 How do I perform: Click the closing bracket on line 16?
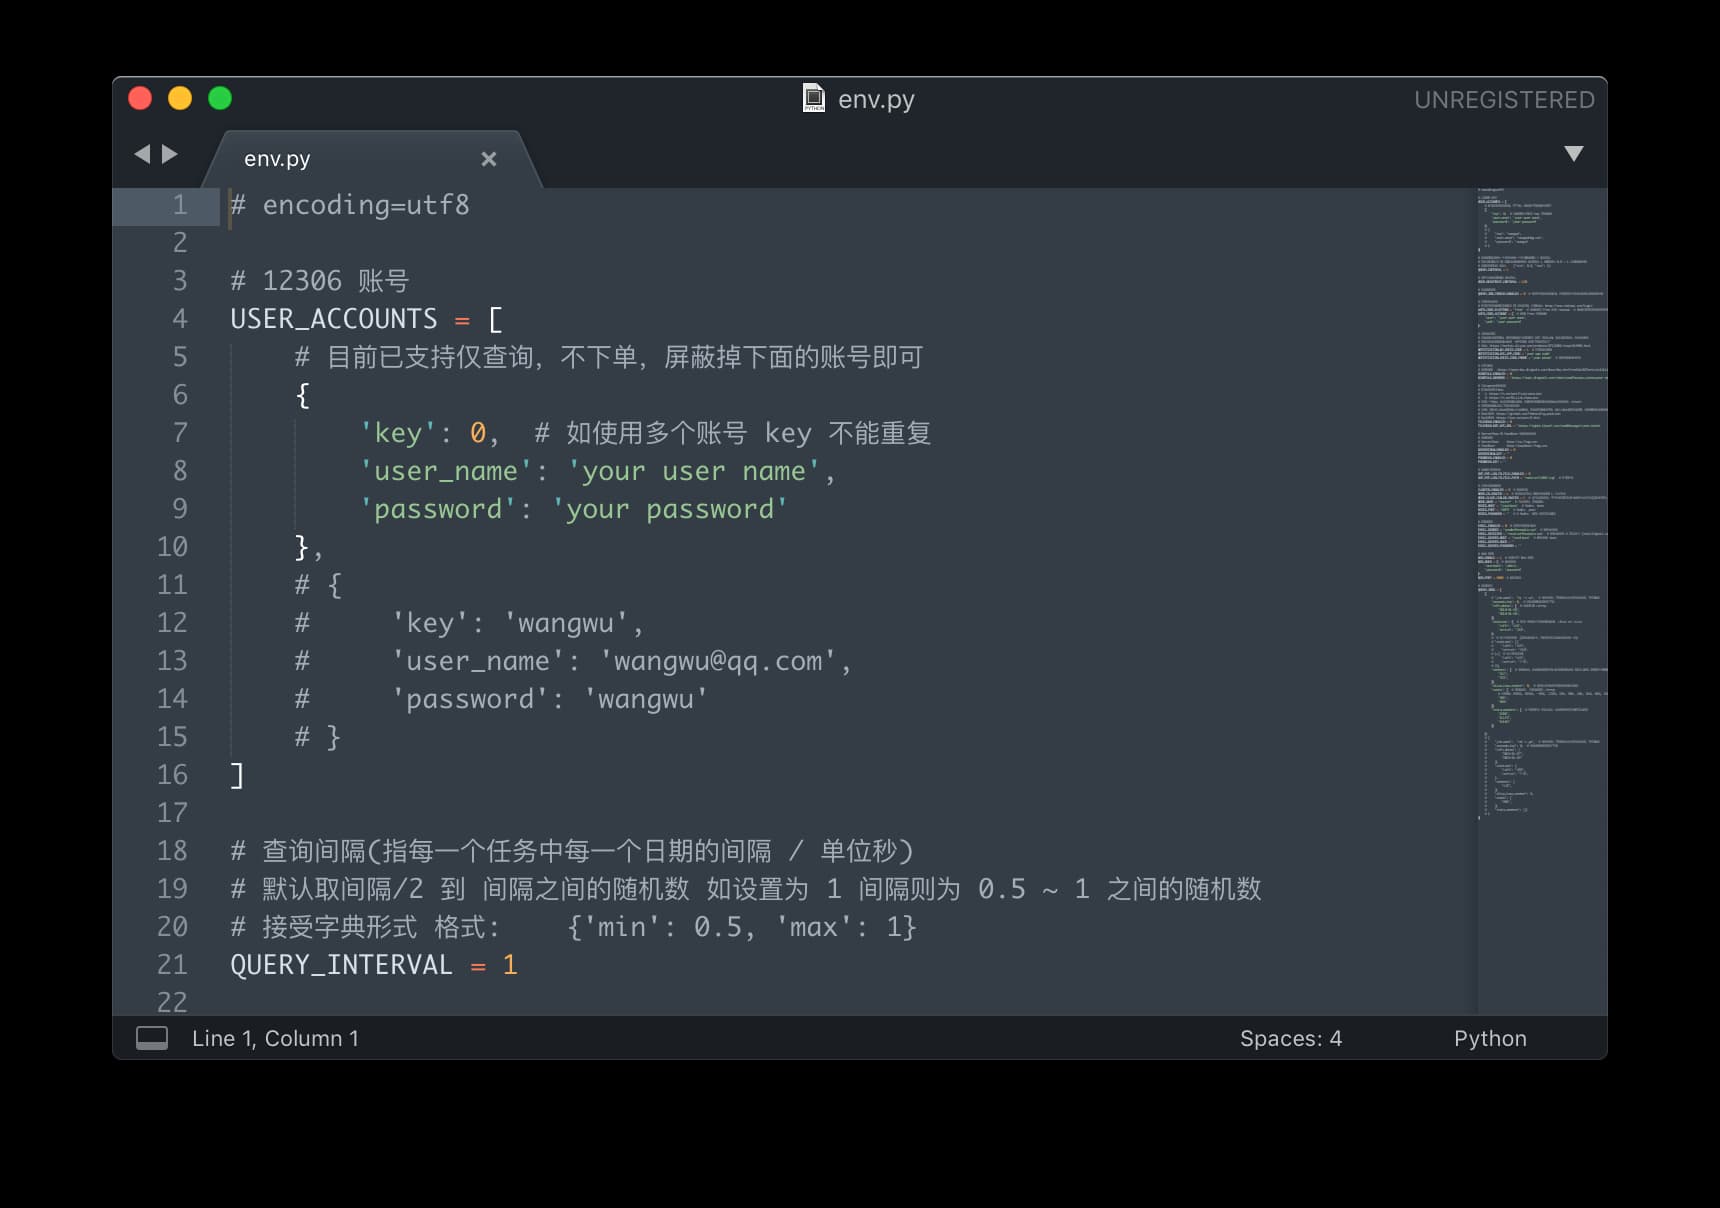[x=237, y=775]
